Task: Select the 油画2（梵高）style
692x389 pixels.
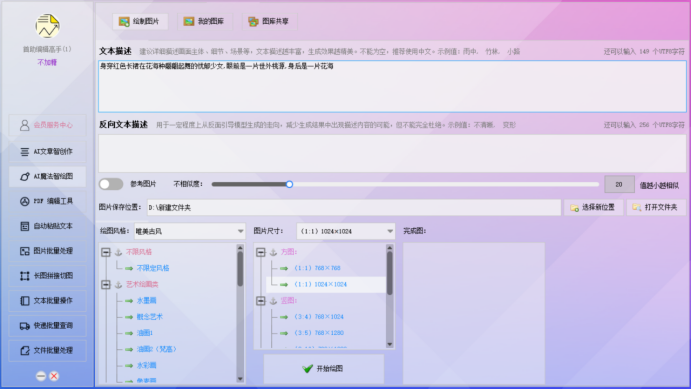Action: [x=157, y=349]
